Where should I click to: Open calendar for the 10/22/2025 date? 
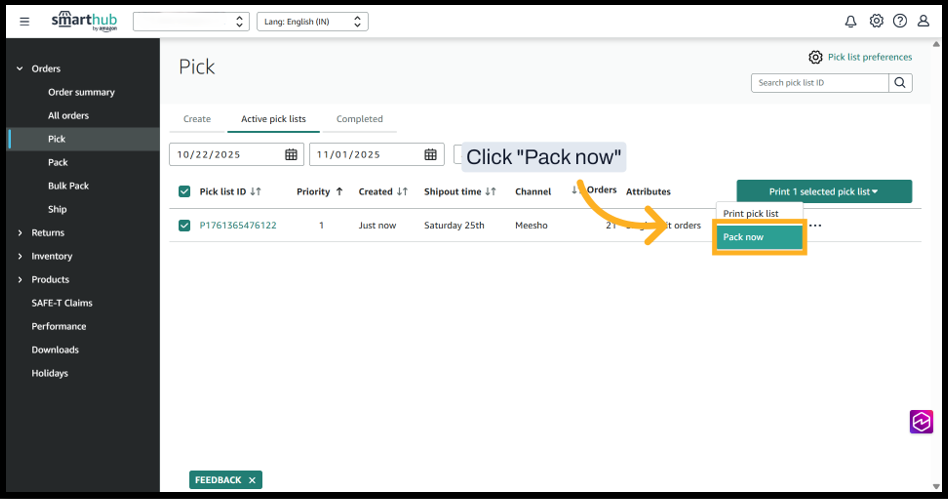pos(291,155)
